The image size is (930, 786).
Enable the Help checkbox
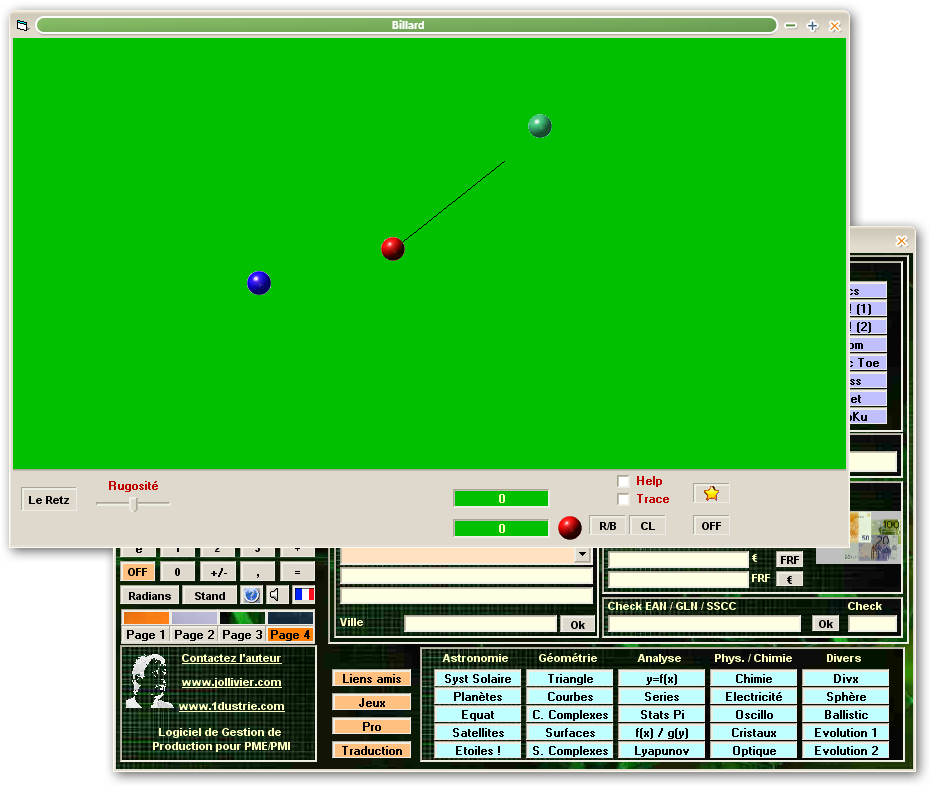coord(623,481)
